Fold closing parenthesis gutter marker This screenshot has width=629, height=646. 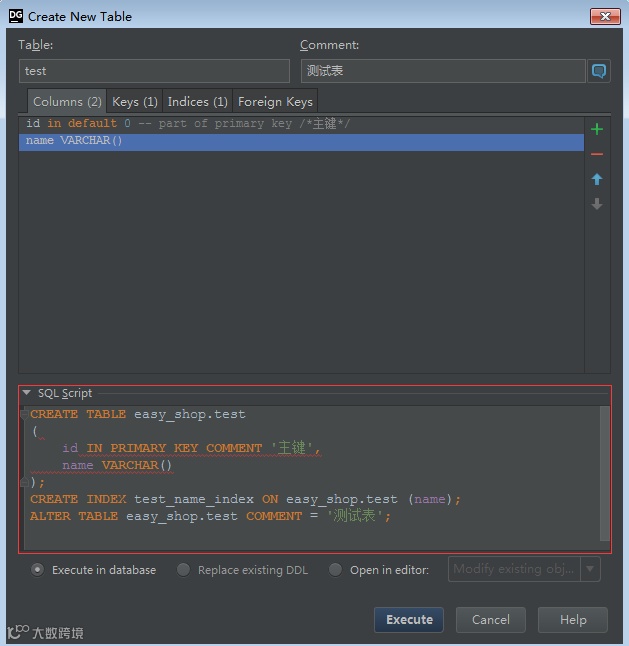tap(24, 482)
